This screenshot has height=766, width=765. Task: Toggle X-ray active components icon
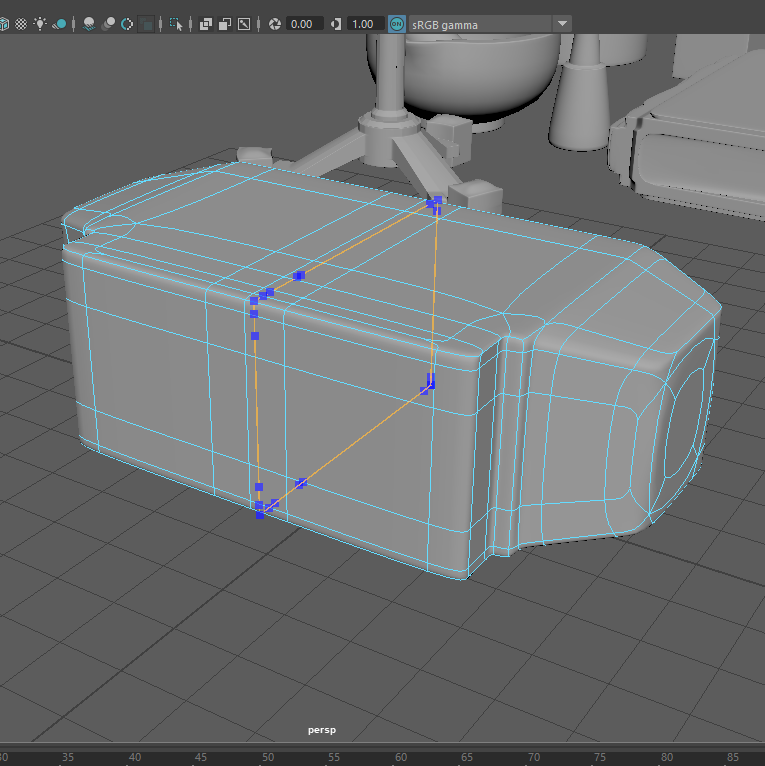(225, 23)
